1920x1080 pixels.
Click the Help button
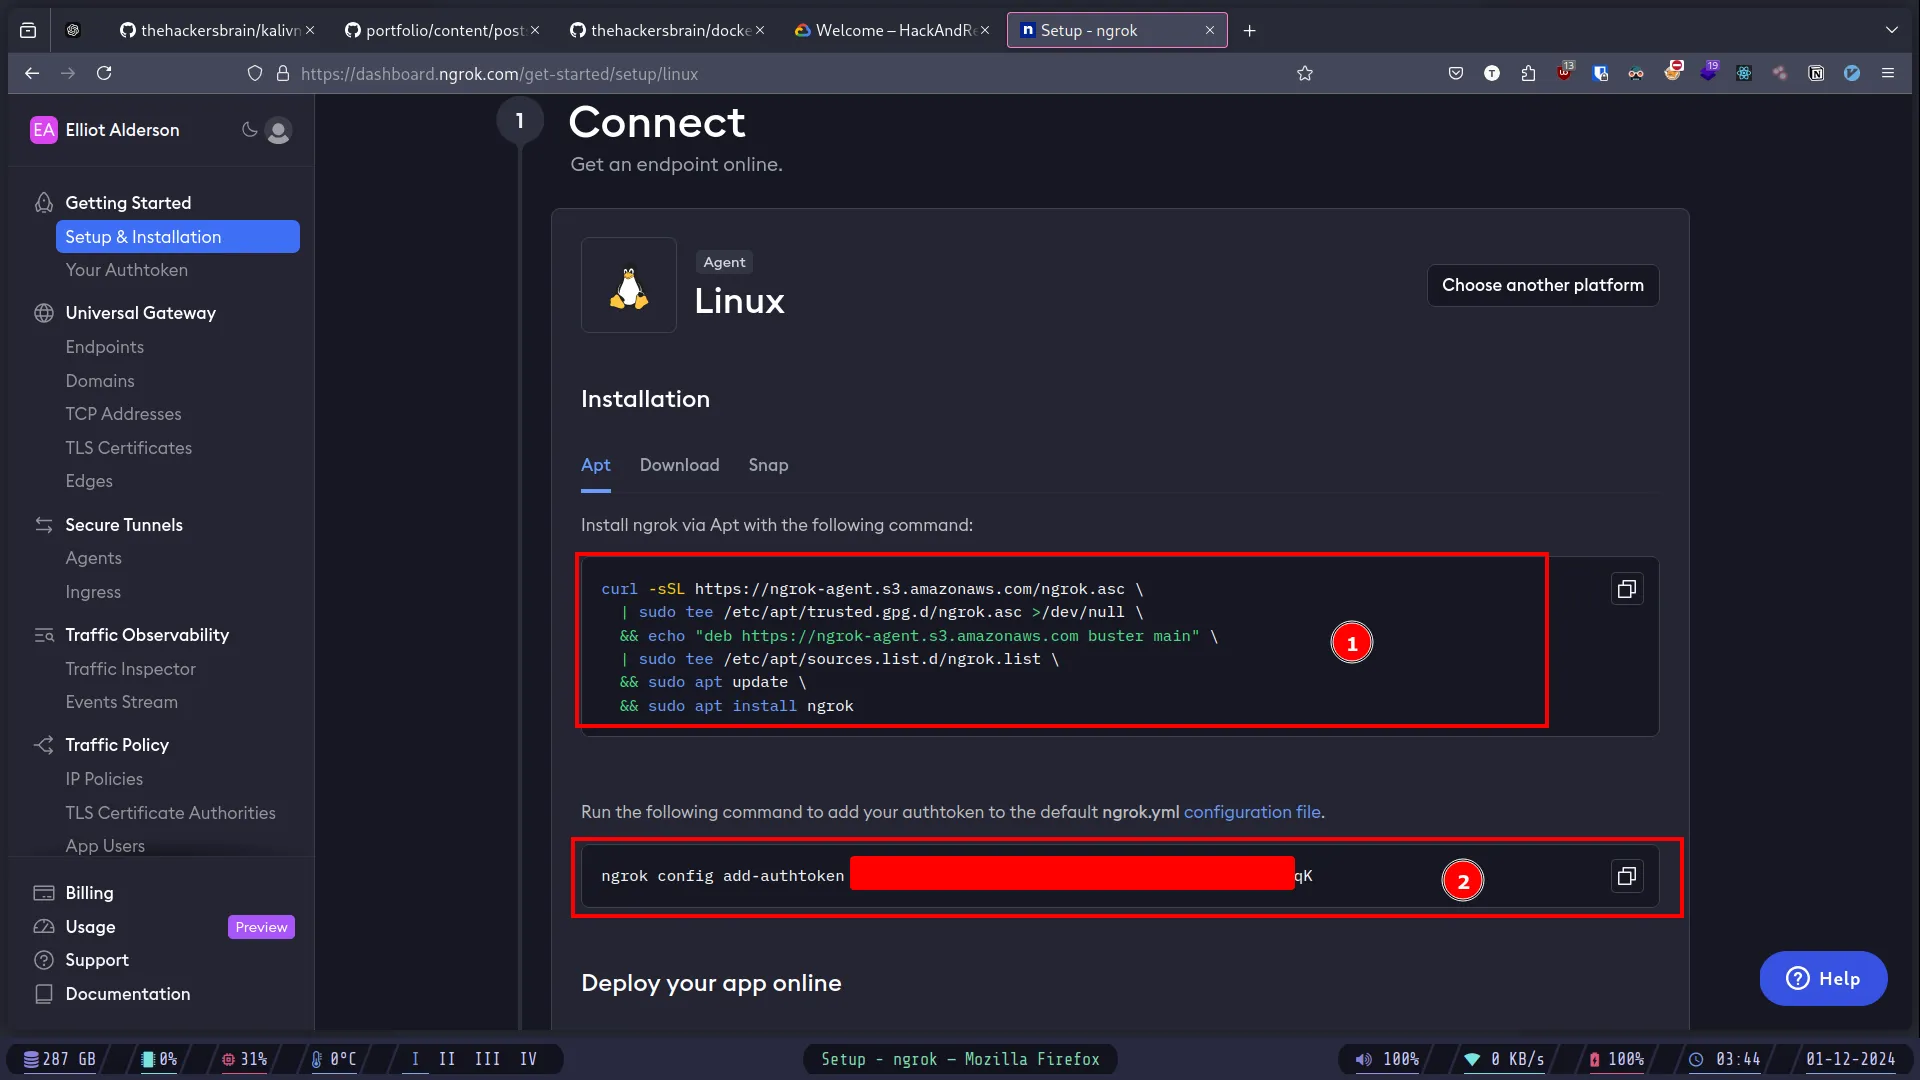(x=1822, y=978)
